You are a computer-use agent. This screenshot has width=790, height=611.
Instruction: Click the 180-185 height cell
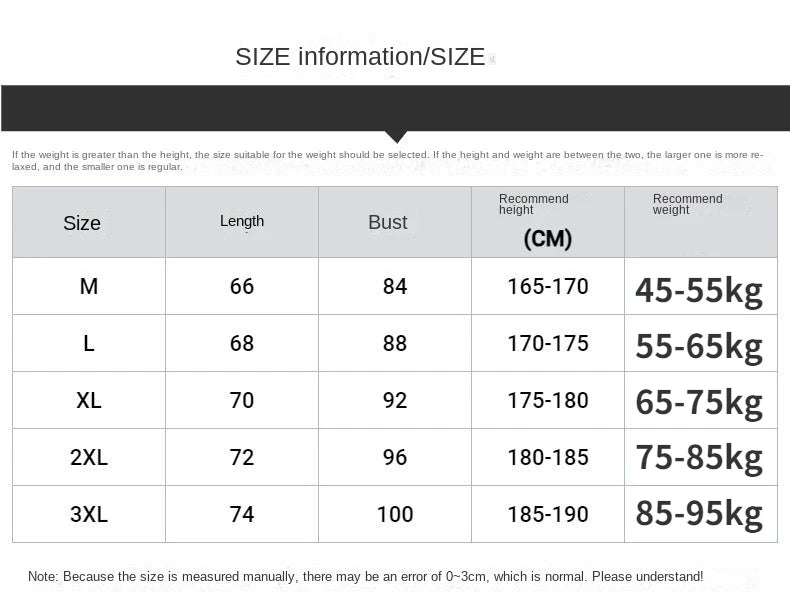pos(548,458)
